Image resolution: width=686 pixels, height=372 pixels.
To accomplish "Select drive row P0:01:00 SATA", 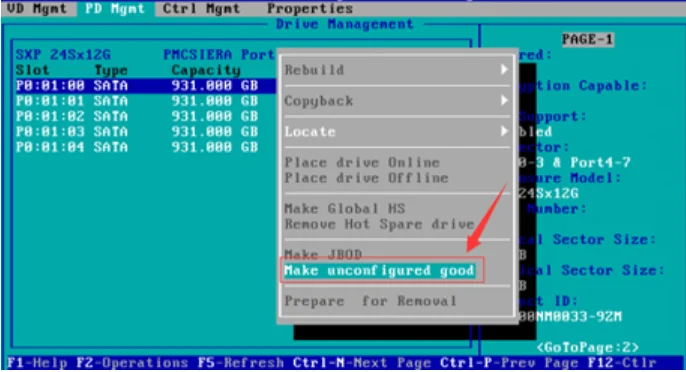I will coord(146,85).
